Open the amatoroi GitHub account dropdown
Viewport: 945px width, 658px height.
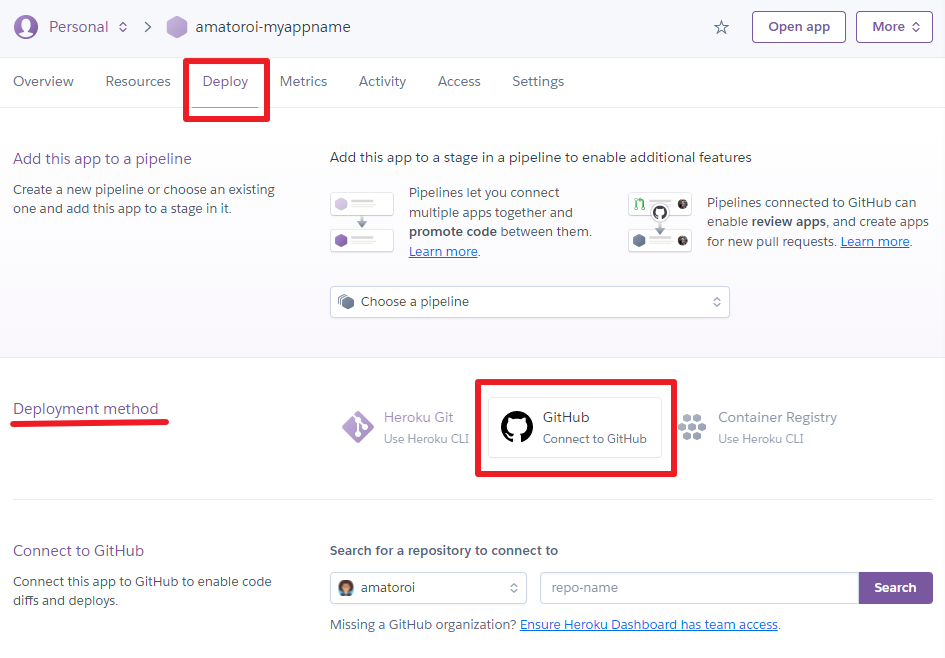[429, 588]
